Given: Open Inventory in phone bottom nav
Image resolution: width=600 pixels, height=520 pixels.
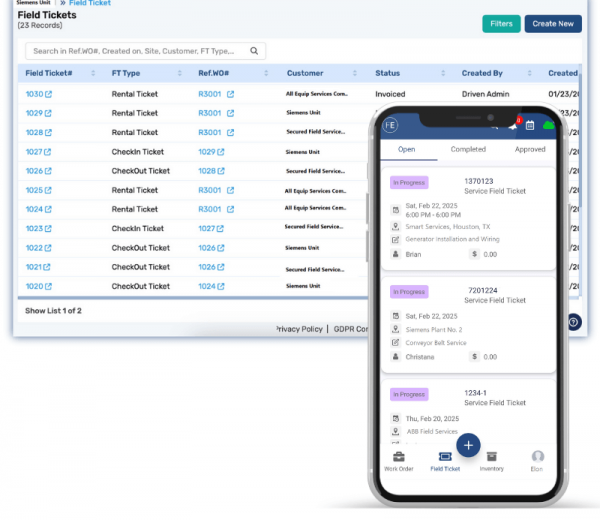Looking at the screenshot, I should (x=492, y=461).
